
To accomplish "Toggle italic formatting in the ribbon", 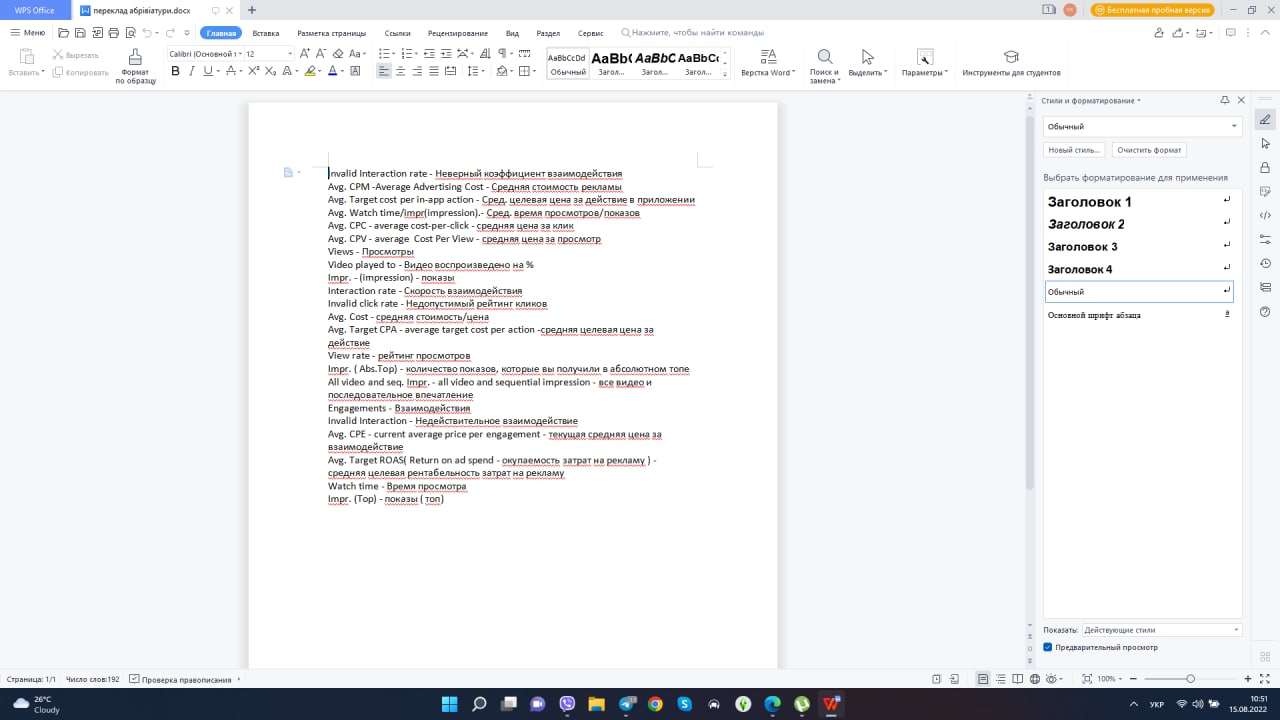I will click(x=192, y=71).
